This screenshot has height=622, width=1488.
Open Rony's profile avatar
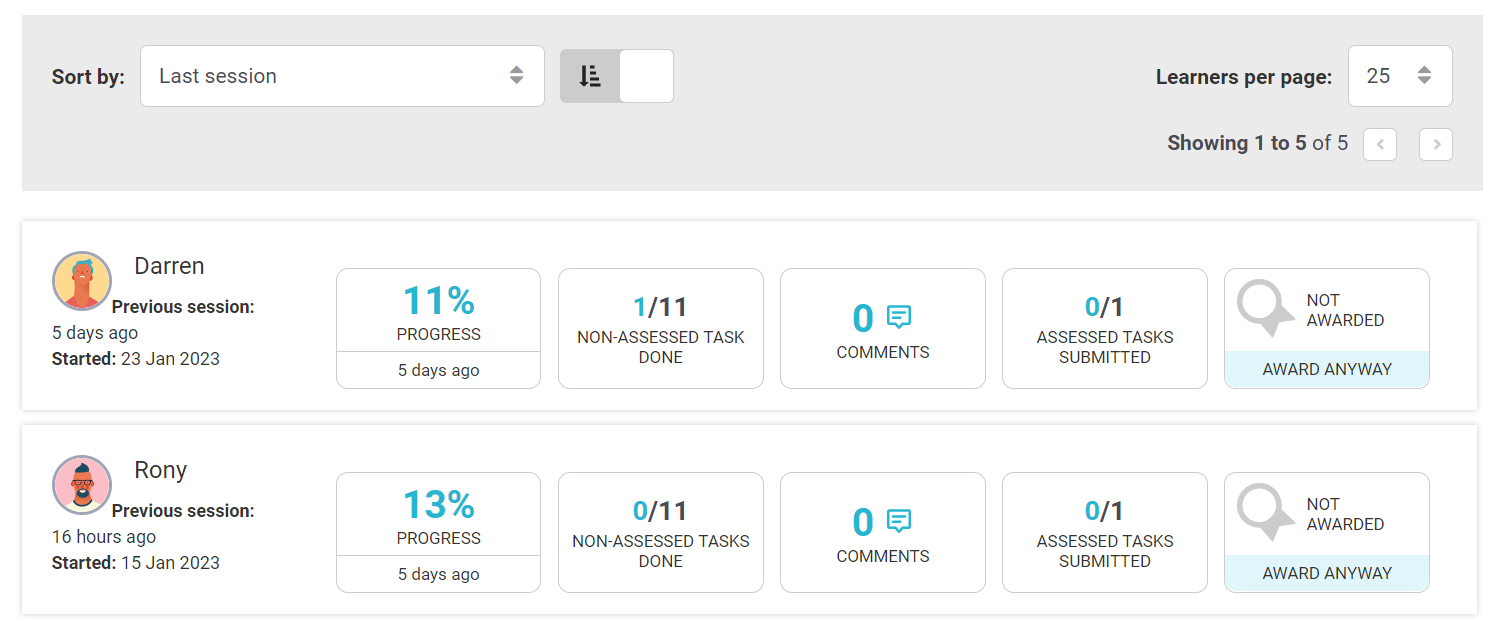pyautogui.click(x=81, y=485)
